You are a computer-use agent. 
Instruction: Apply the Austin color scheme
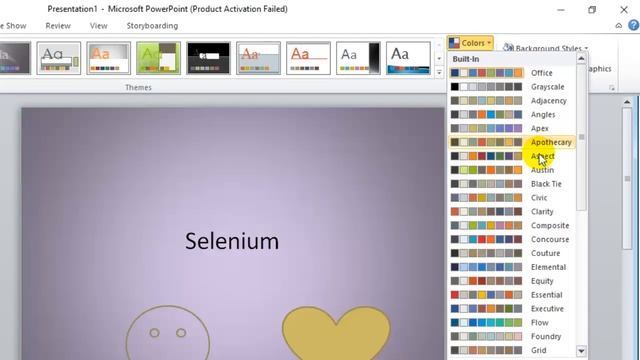click(513, 170)
